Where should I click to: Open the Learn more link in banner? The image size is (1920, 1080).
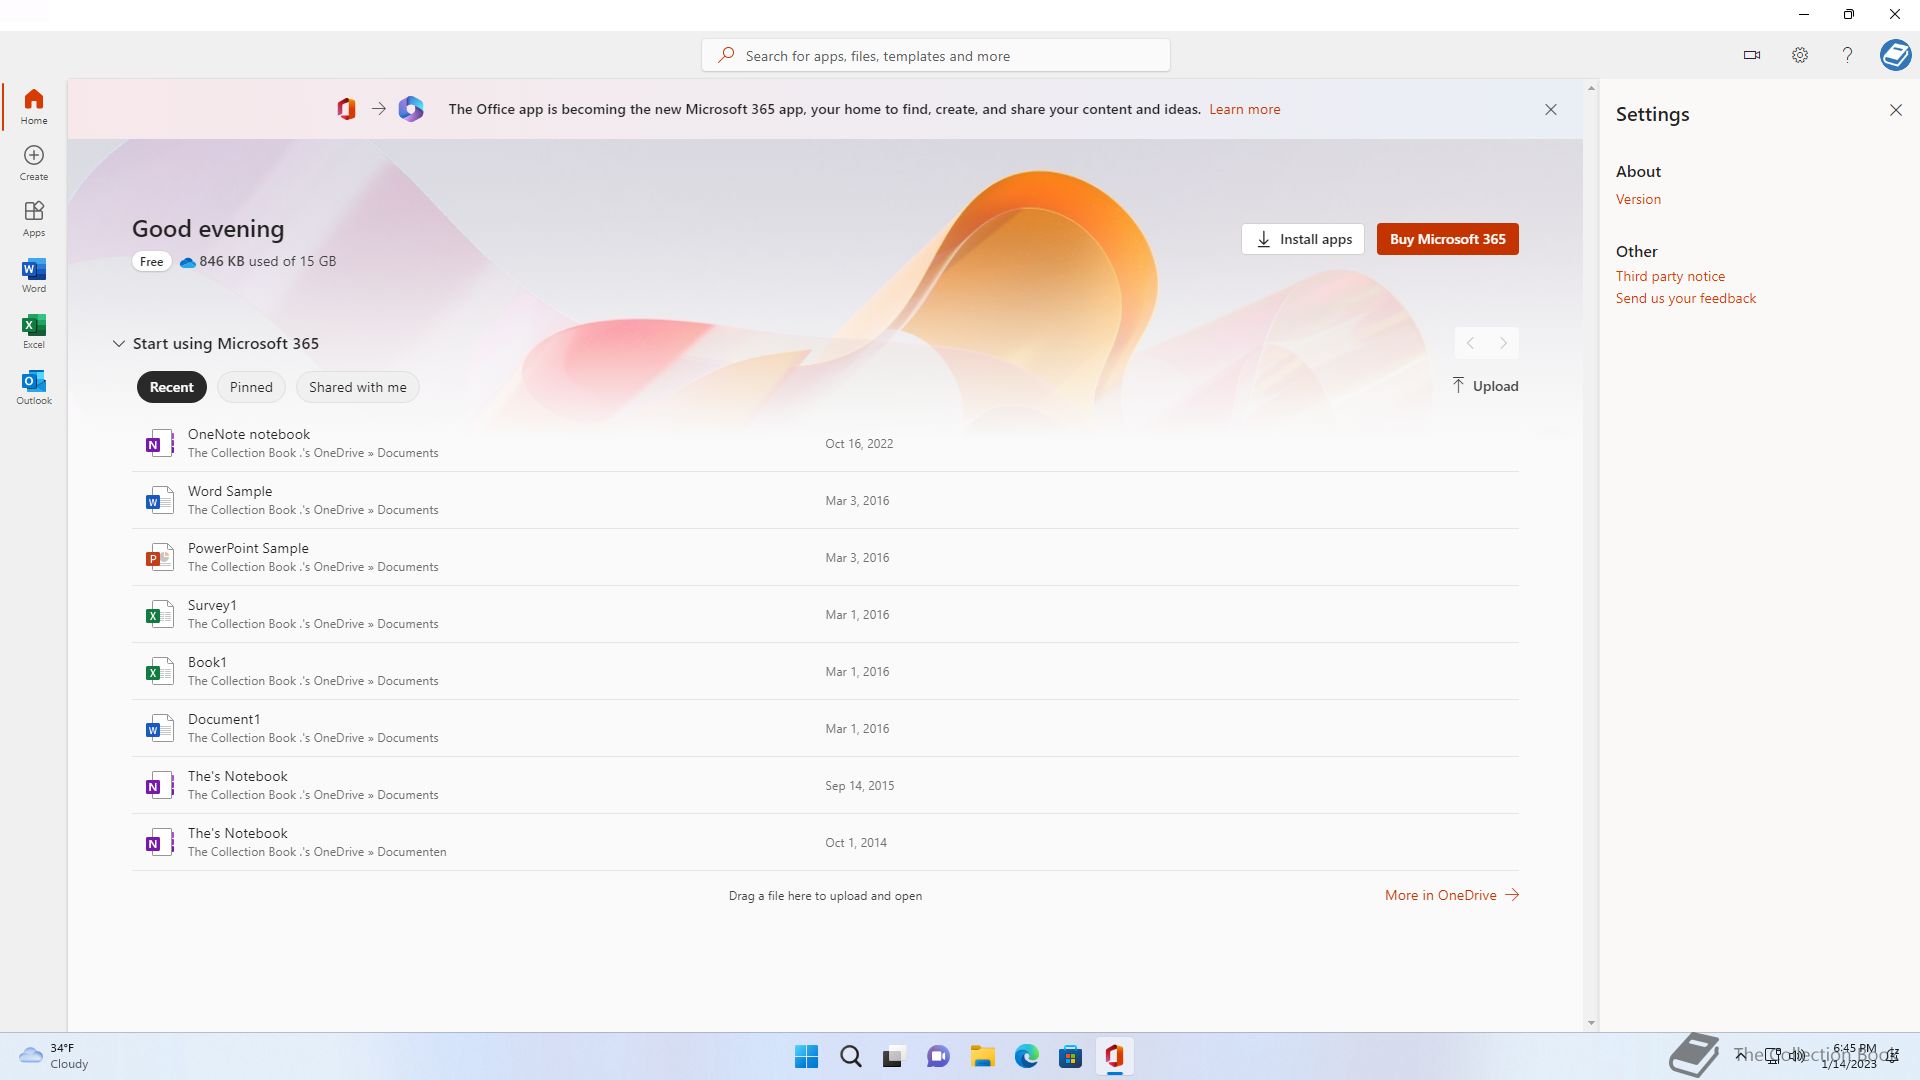click(1245, 109)
